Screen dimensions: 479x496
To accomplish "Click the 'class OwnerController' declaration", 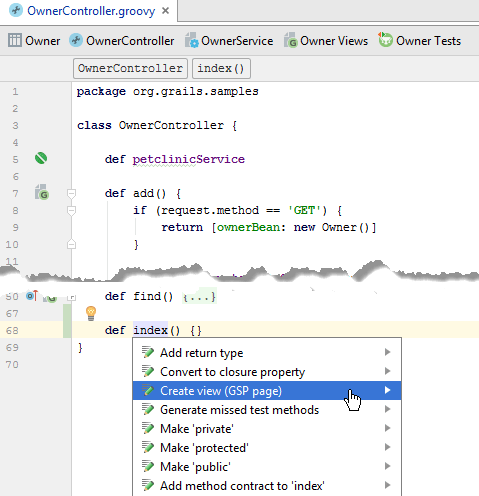I will point(157,126).
